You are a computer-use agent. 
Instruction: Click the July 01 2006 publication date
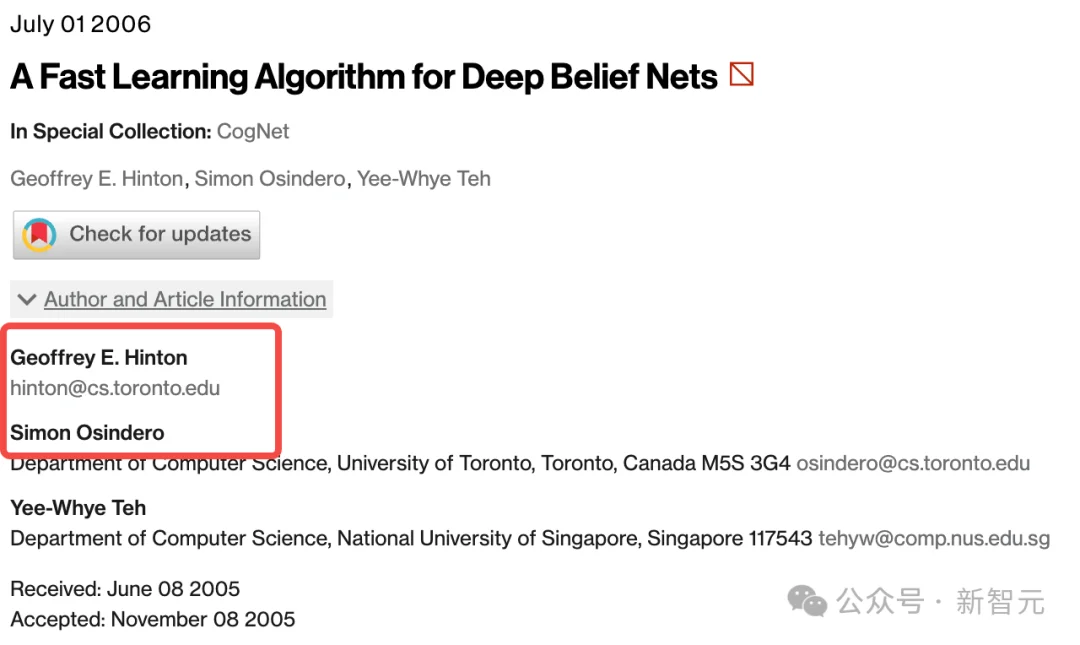click(x=80, y=24)
